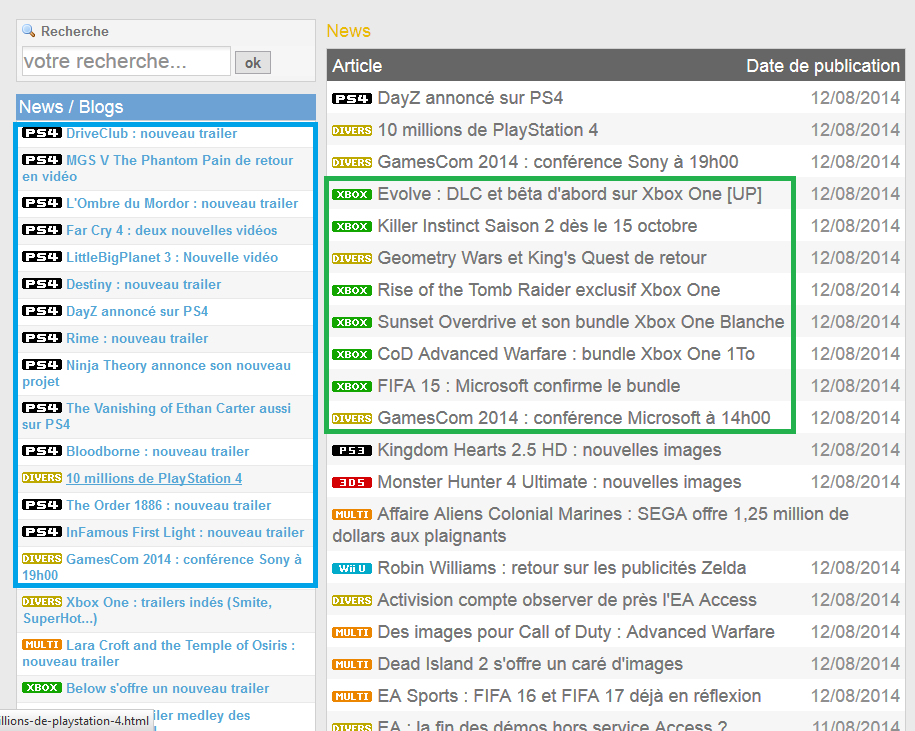
Task: Click the PS4 badge beside DayZ in News table
Action: (x=352, y=98)
